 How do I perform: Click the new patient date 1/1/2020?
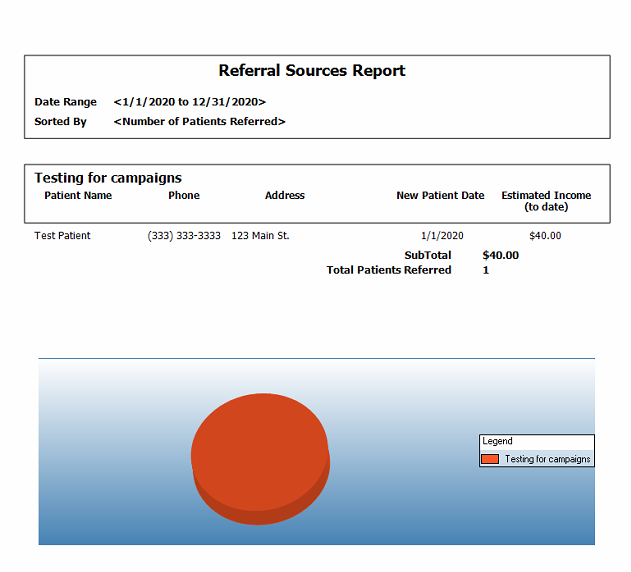pos(442,236)
